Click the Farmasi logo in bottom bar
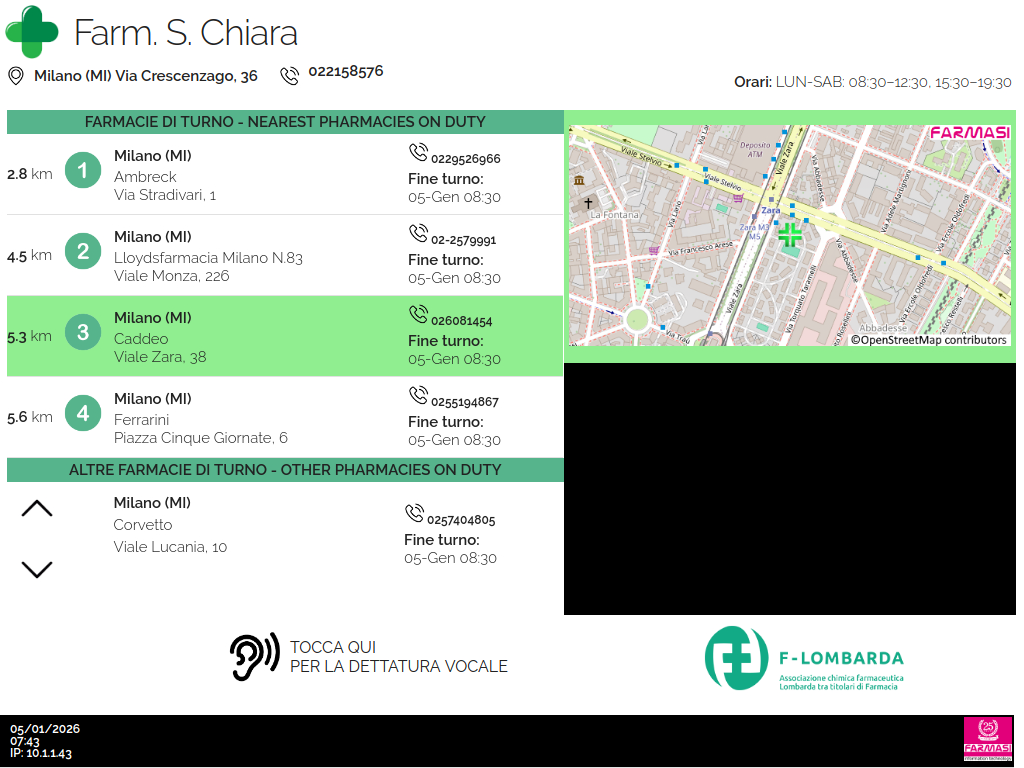1024x768 pixels. click(x=987, y=739)
